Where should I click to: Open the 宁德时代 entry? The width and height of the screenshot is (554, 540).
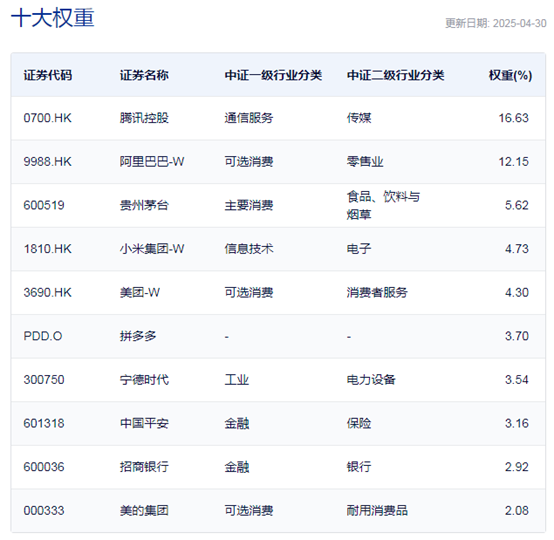pos(144,380)
